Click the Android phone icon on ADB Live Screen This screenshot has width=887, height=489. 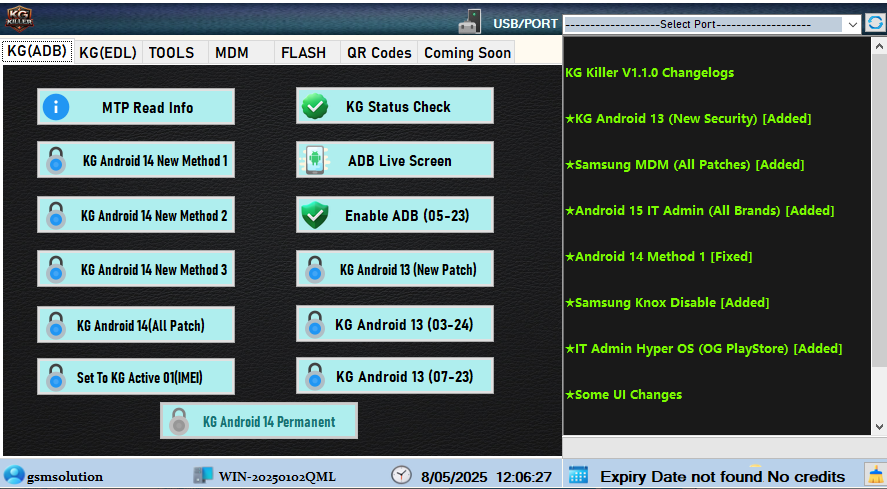315,160
